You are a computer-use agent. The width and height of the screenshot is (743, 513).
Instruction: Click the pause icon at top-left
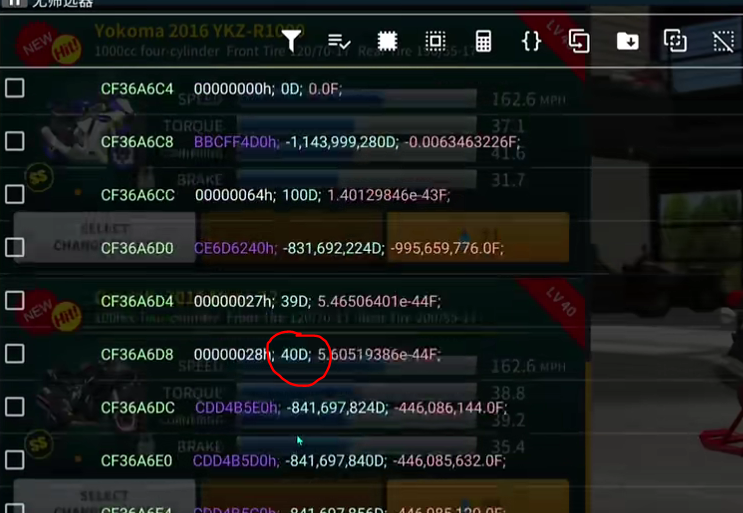click(15, 2)
